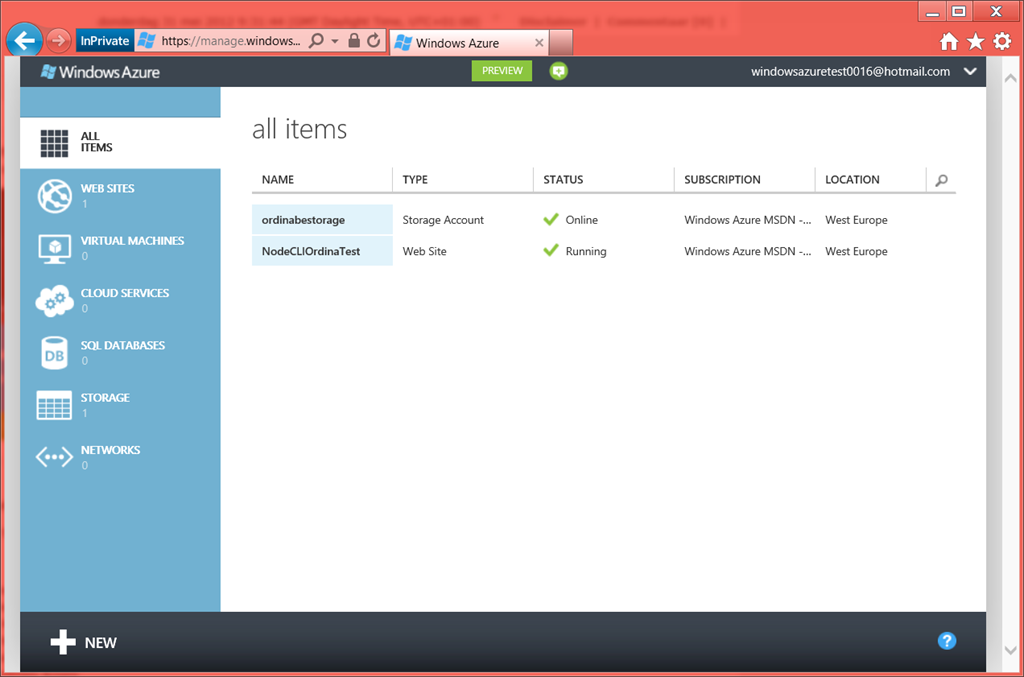Image resolution: width=1024 pixels, height=677 pixels.
Task: Open the NodeCLIOrdinaTest web site
Action: (x=311, y=252)
